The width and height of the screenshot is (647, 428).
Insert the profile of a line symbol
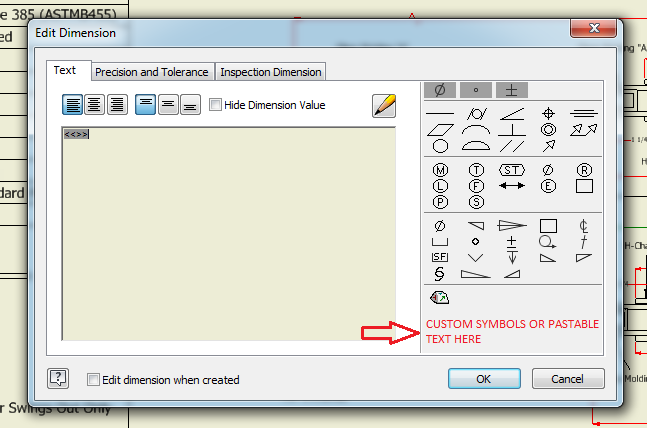[476, 130]
